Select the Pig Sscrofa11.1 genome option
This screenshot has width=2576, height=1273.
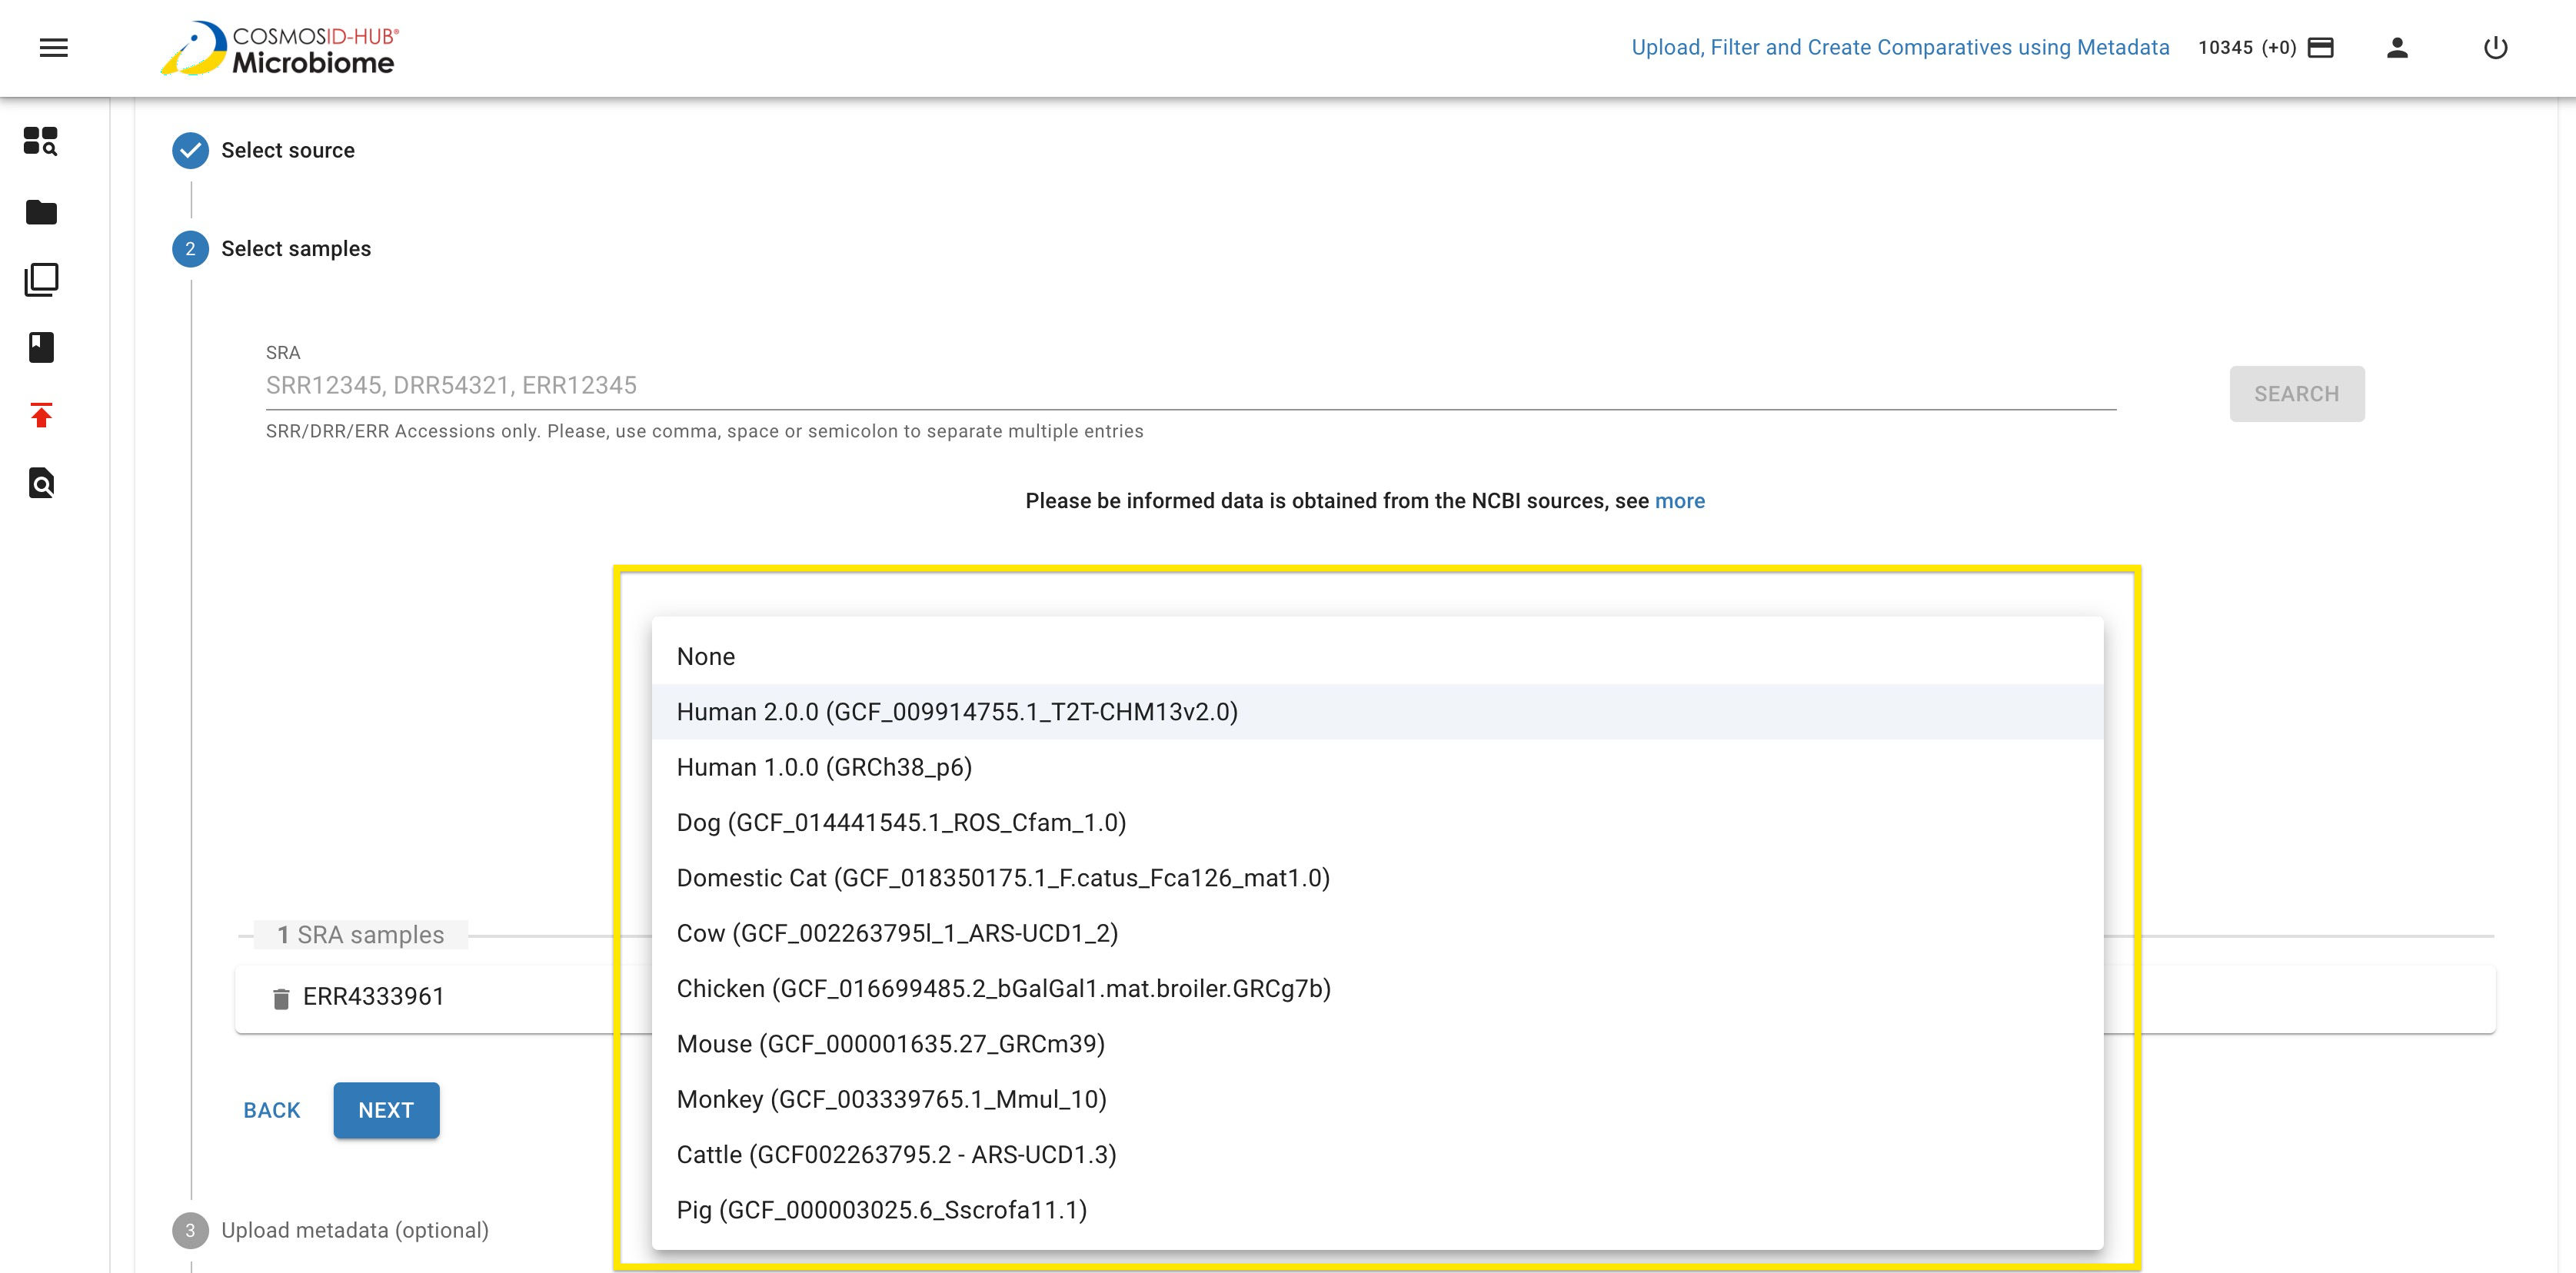tap(880, 1210)
